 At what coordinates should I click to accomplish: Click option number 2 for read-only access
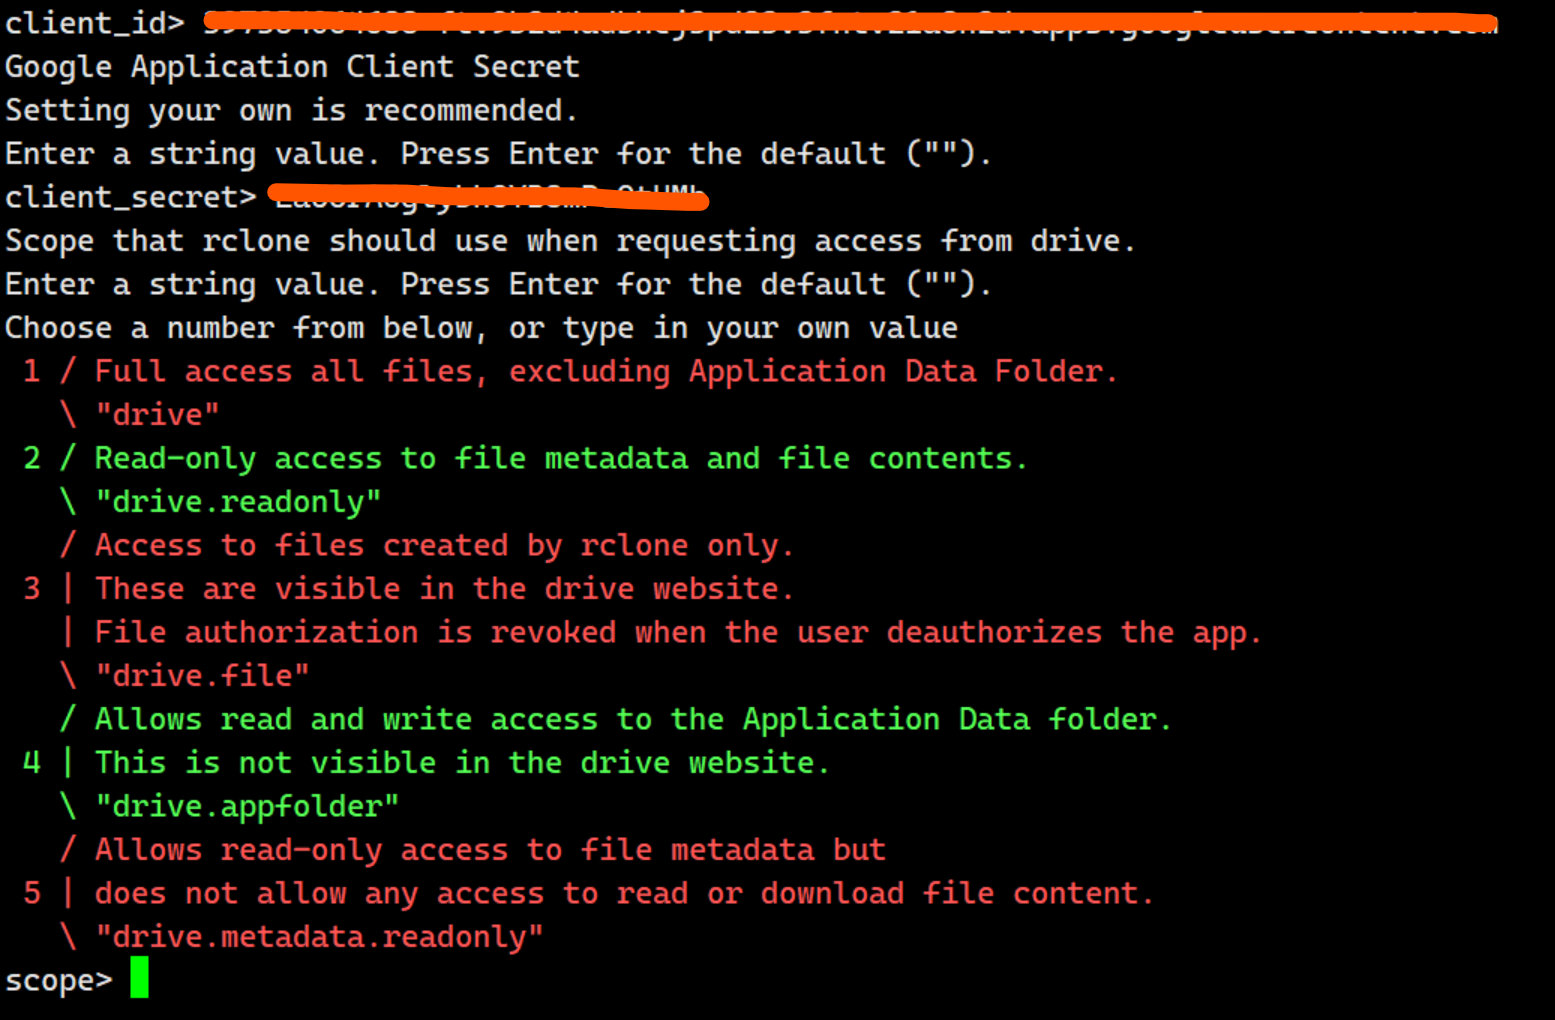(x=32, y=458)
